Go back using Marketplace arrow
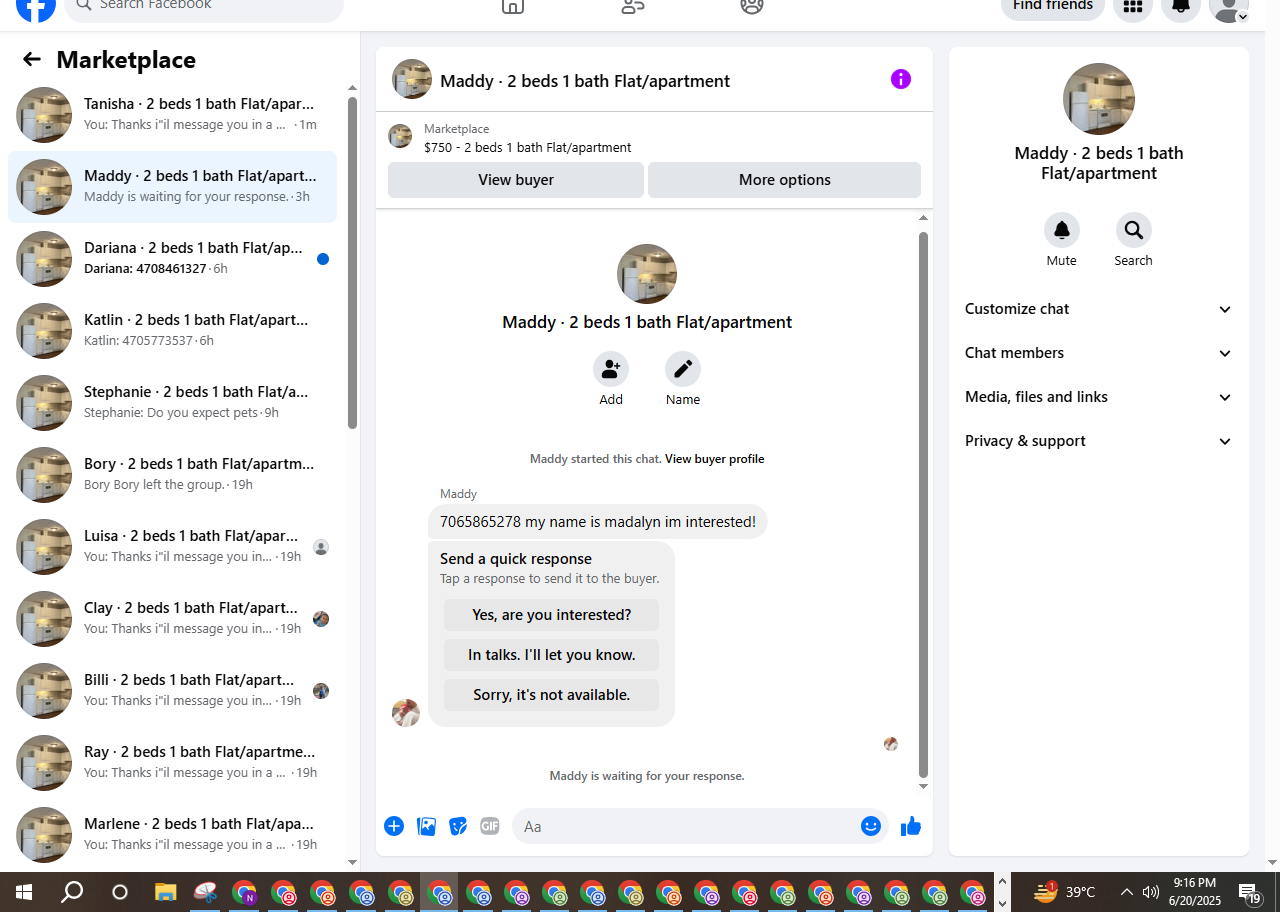 click(32, 60)
